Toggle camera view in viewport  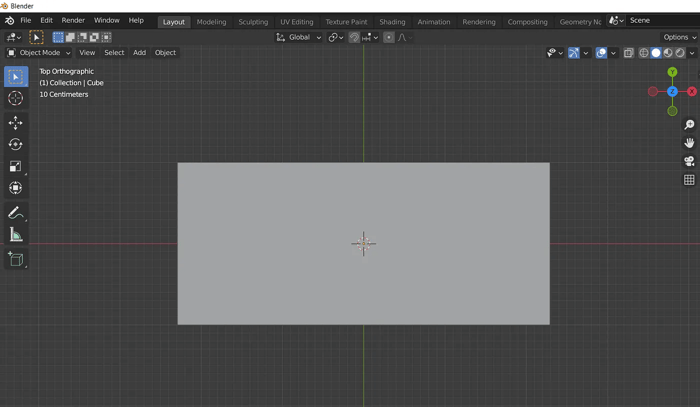(x=689, y=161)
